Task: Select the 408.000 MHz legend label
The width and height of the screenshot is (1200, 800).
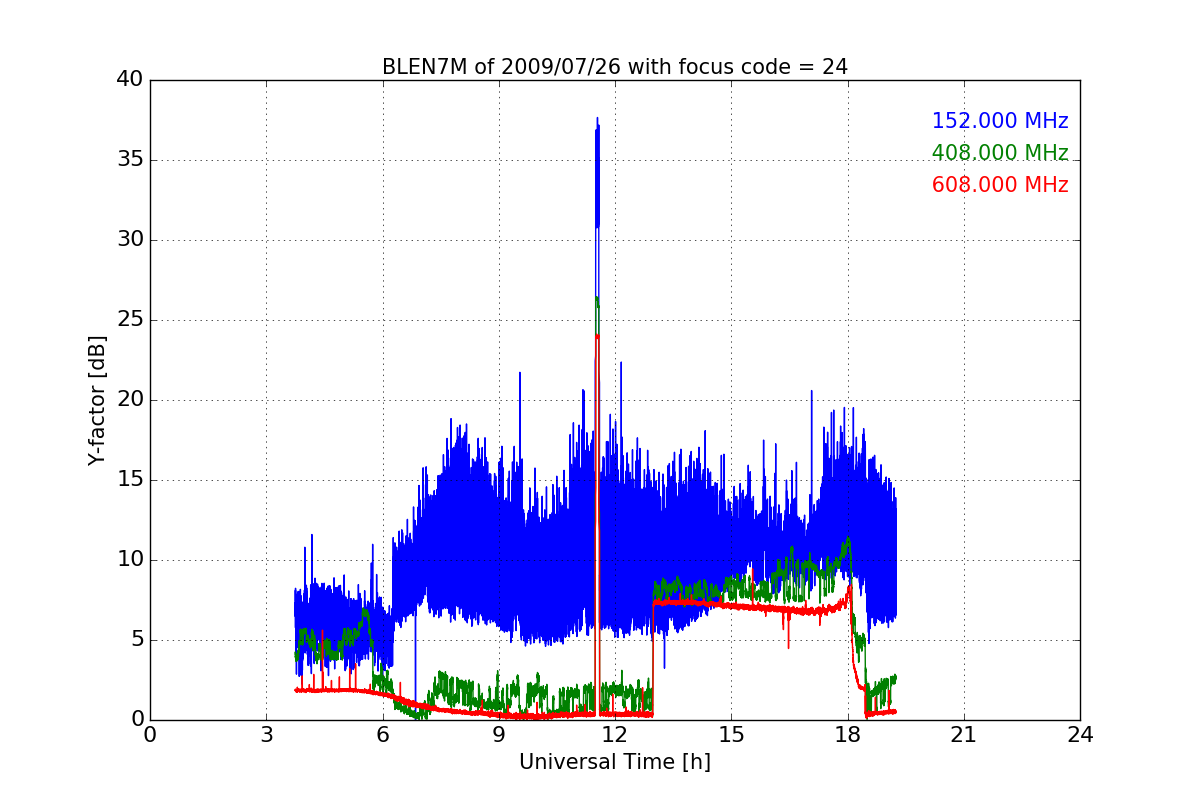Action: pyautogui.click(x=1000, y=153)
